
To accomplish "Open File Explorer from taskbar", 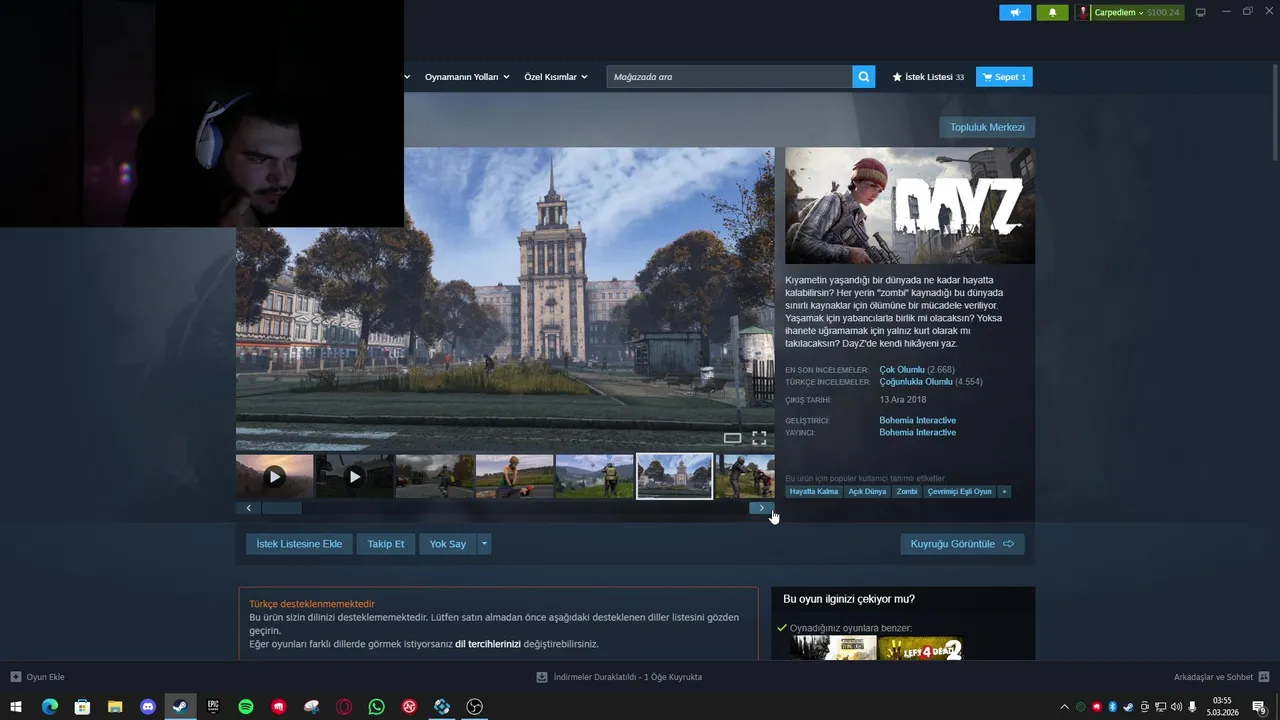I will (115, 707).
